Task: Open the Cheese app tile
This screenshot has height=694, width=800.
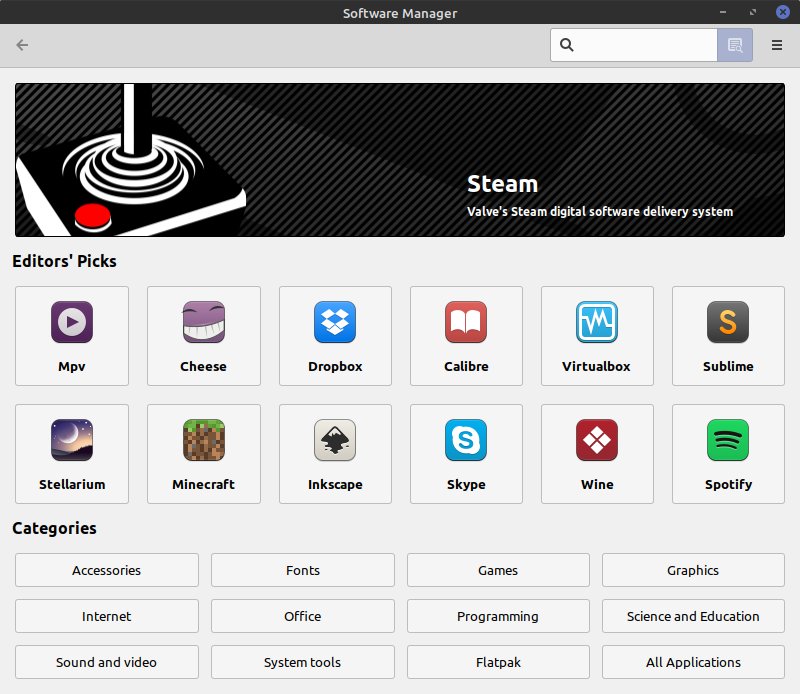Action: coord(204,336)
